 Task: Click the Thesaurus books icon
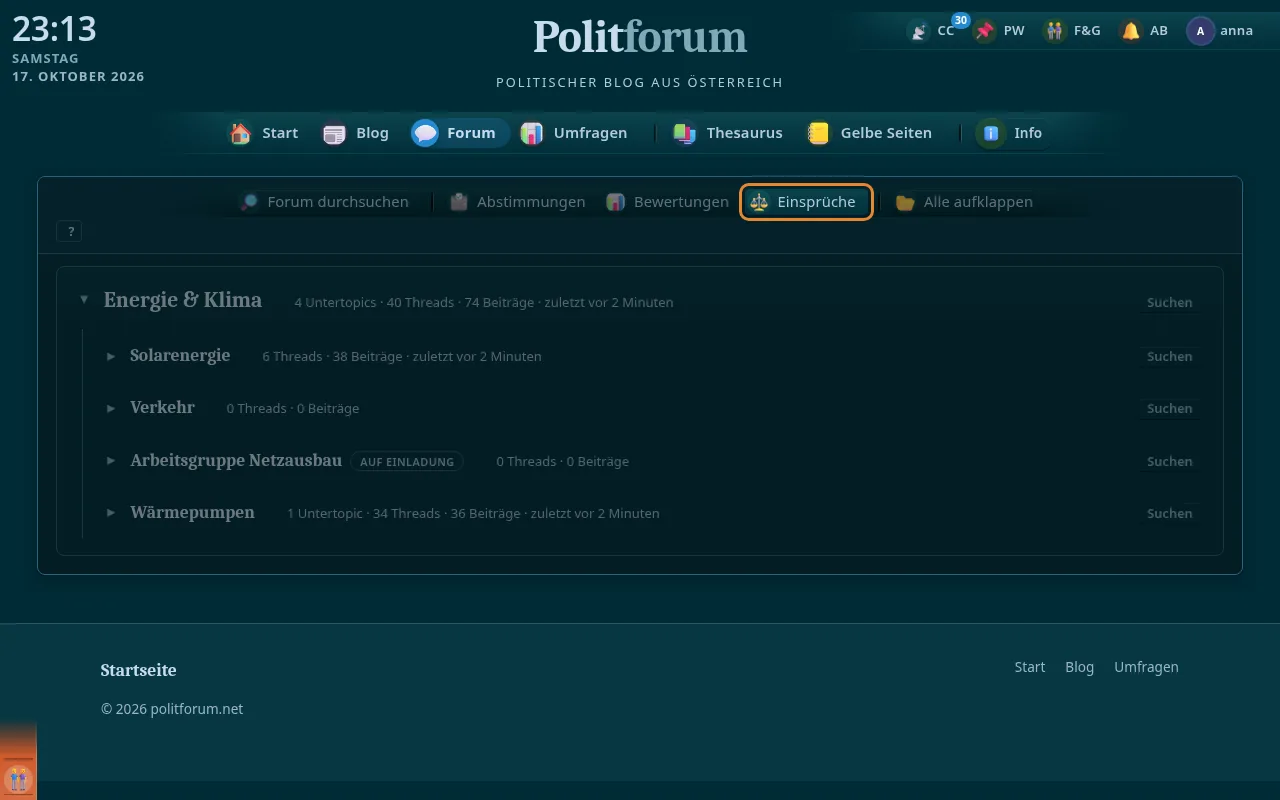coord(685,133)
